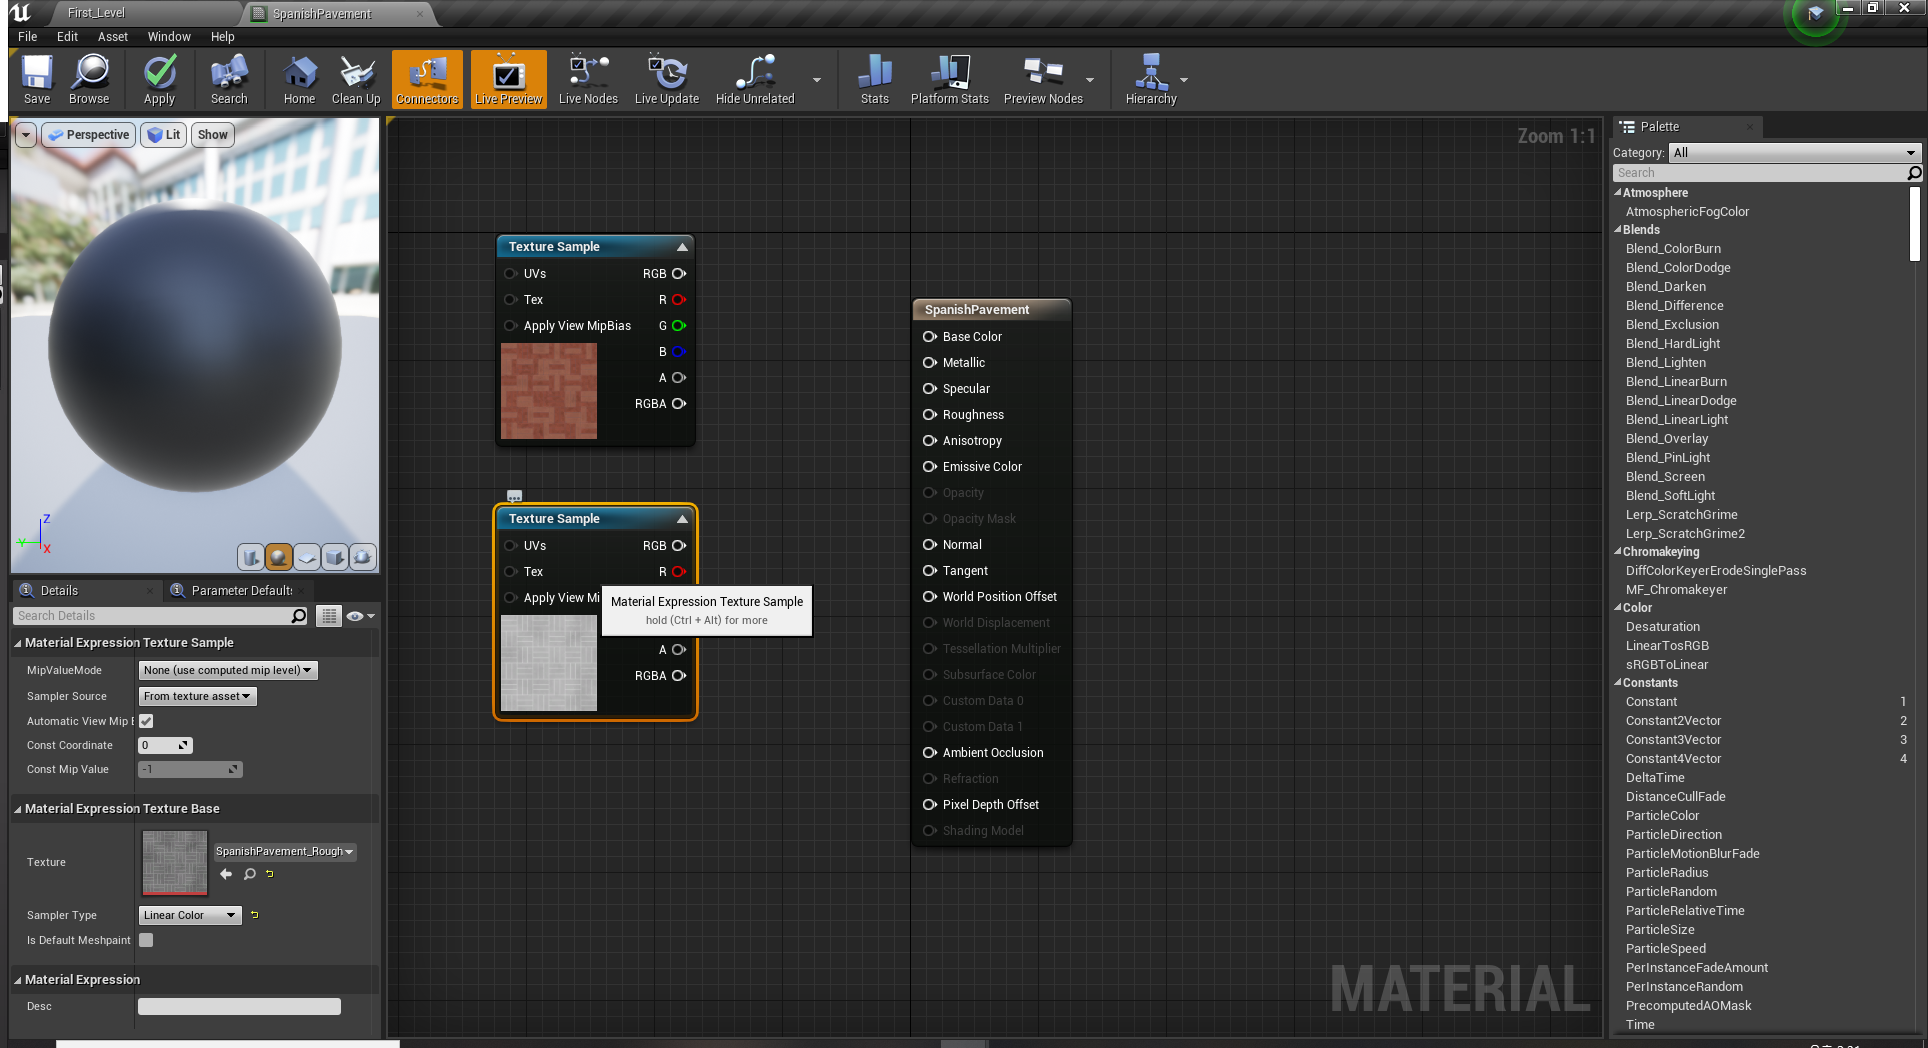The width and height of the screenshot is (1928, 1048).
Task: Click the Desc text field
Action: point(239,1006)
